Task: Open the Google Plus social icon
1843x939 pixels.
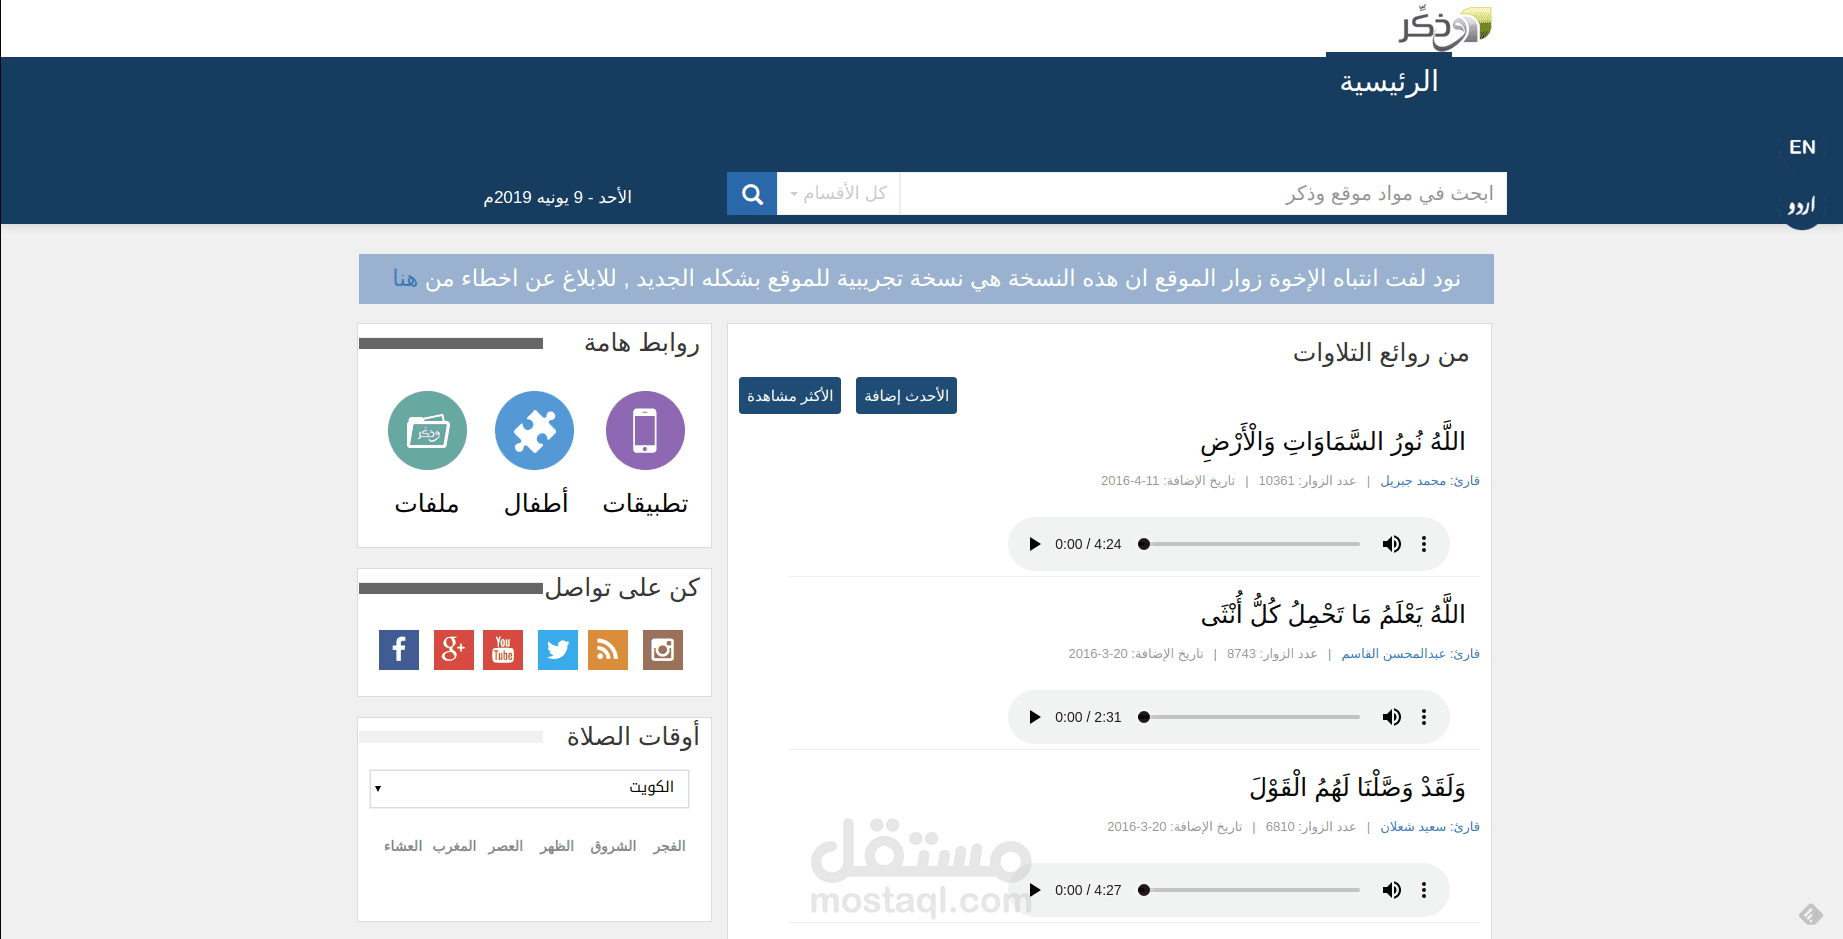Action: tap(453, 650)
